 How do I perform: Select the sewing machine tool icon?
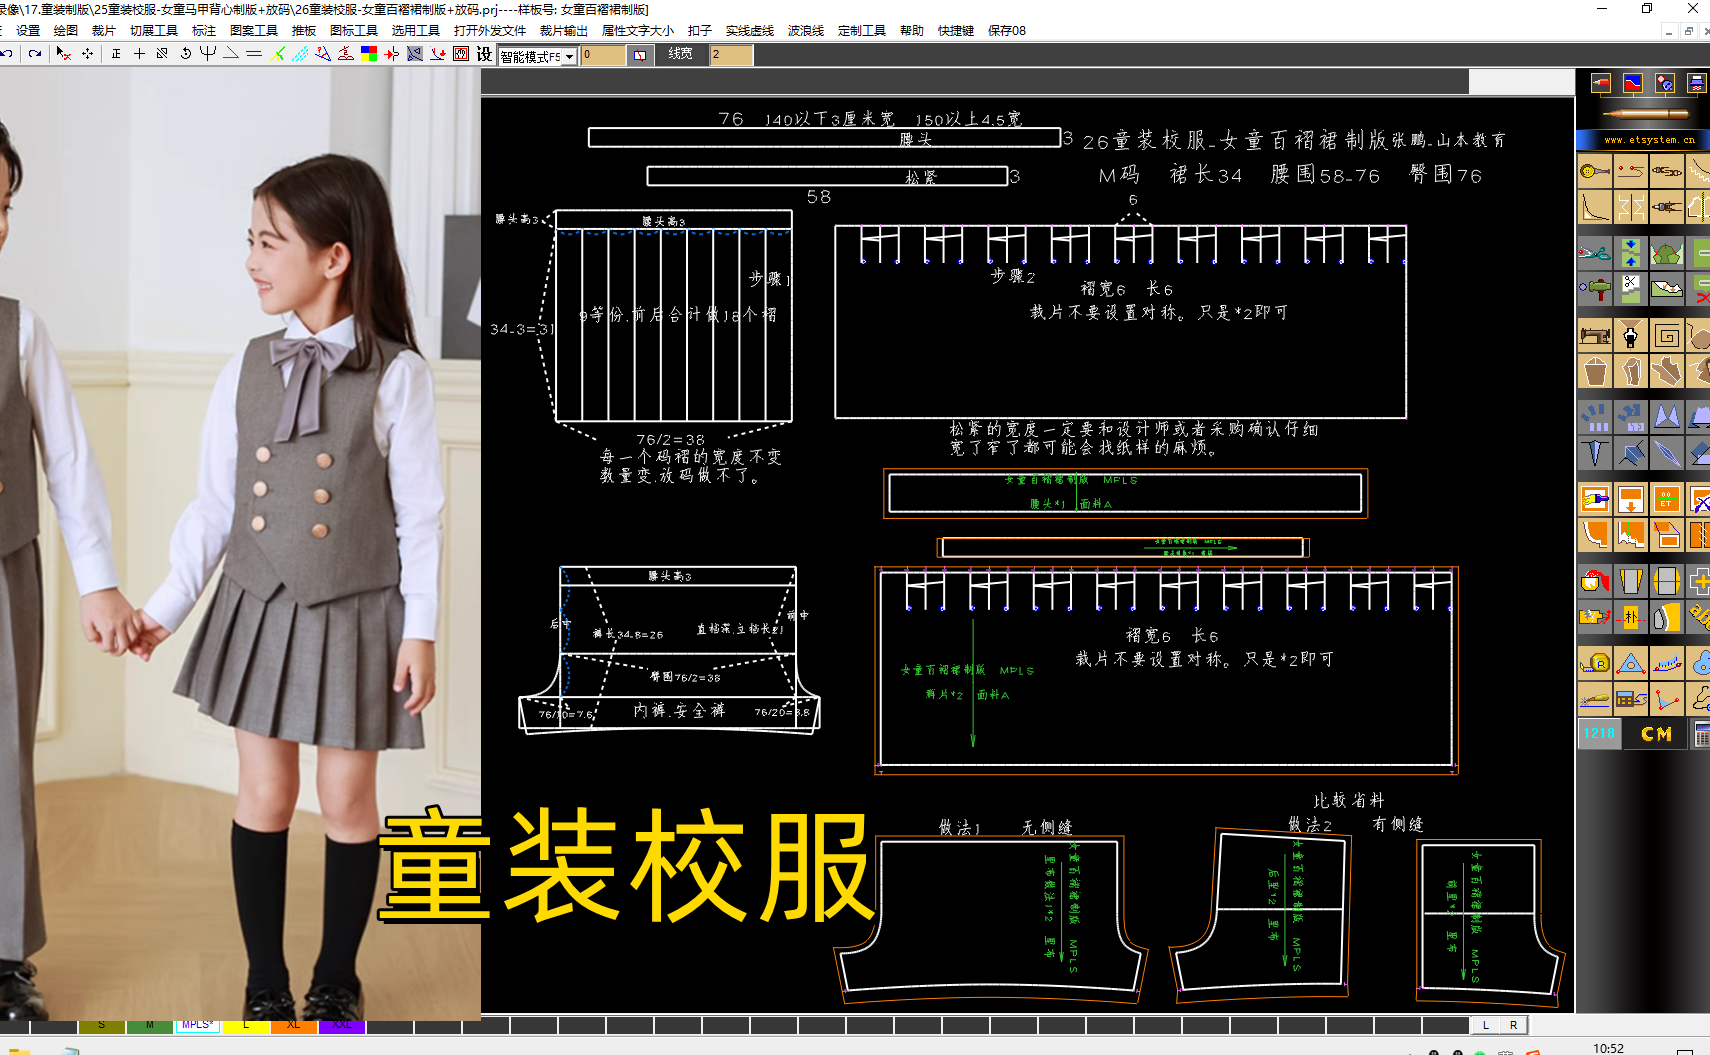[x=1595, y=336]
